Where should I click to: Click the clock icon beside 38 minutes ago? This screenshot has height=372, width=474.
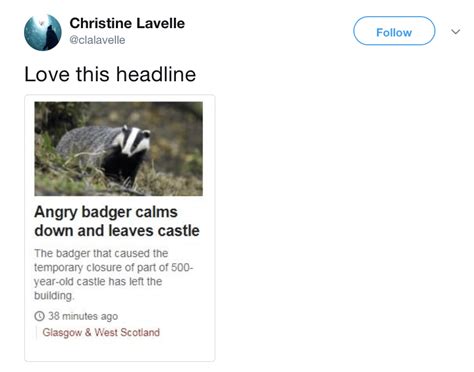coord(39,316)
